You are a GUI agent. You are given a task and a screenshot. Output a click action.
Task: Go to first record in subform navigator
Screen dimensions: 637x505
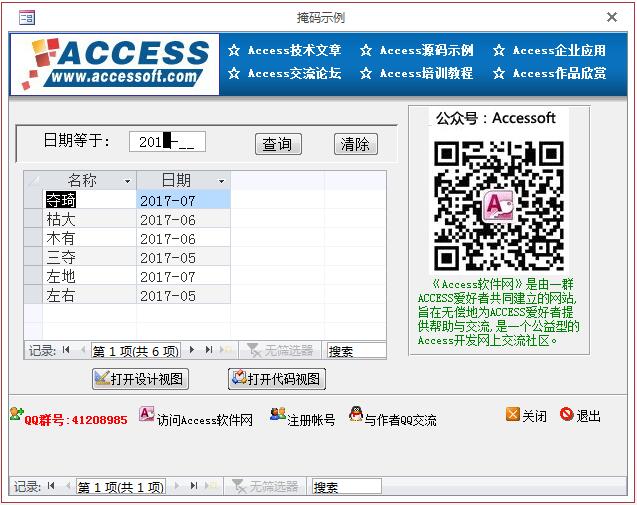pyautogui.click(x=66, y=350)
